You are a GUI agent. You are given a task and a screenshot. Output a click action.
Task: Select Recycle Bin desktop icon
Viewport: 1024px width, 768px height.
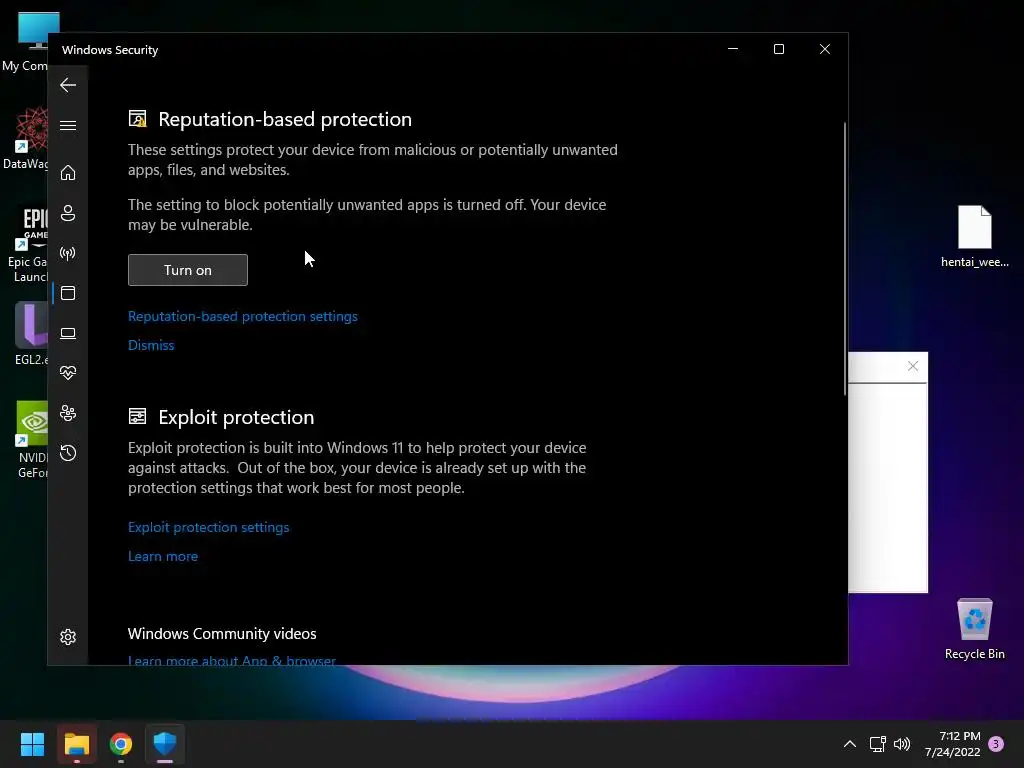click(974, 630)
